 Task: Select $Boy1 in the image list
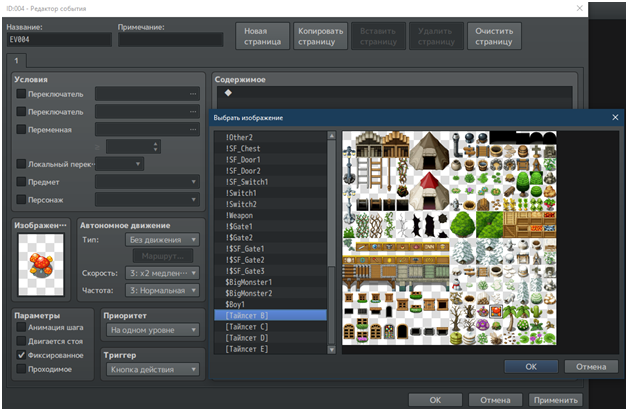[270, 304]
